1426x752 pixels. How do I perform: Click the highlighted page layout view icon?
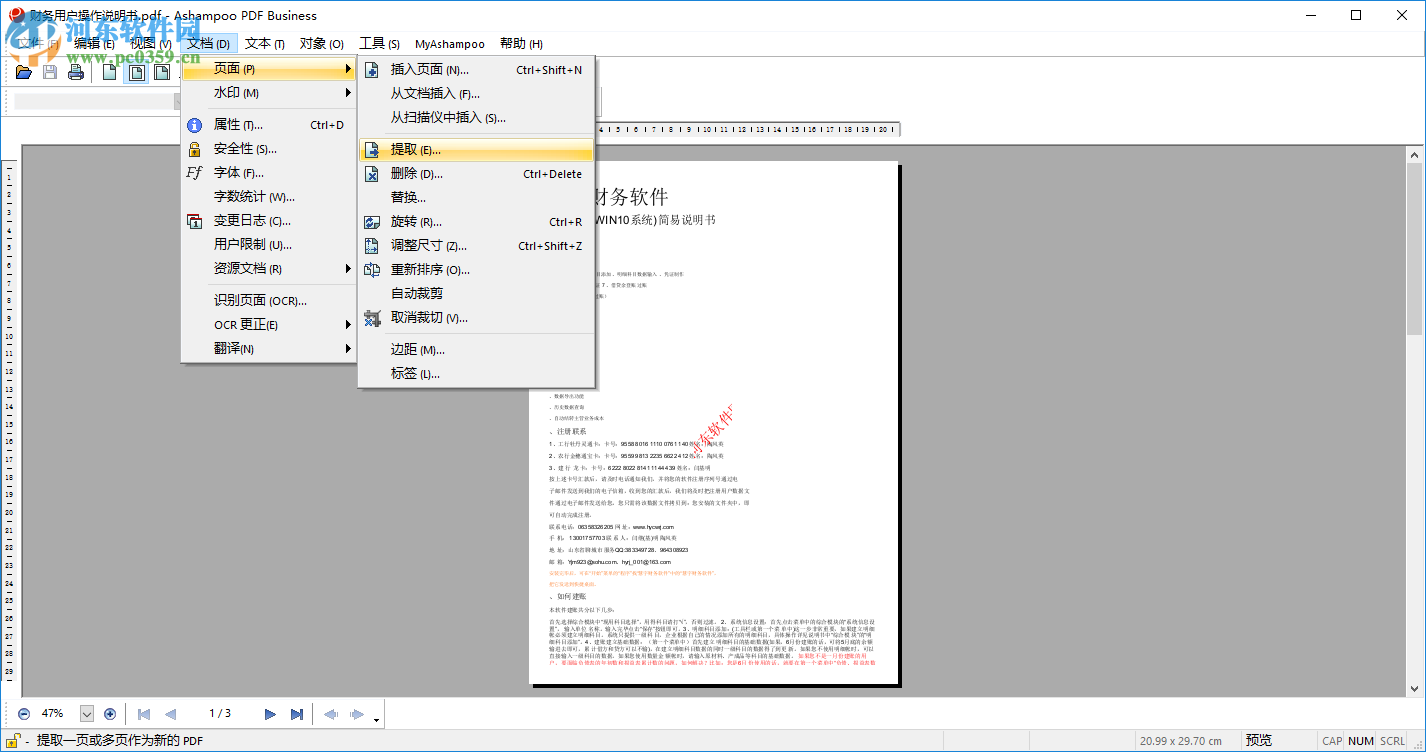(136, 72)
